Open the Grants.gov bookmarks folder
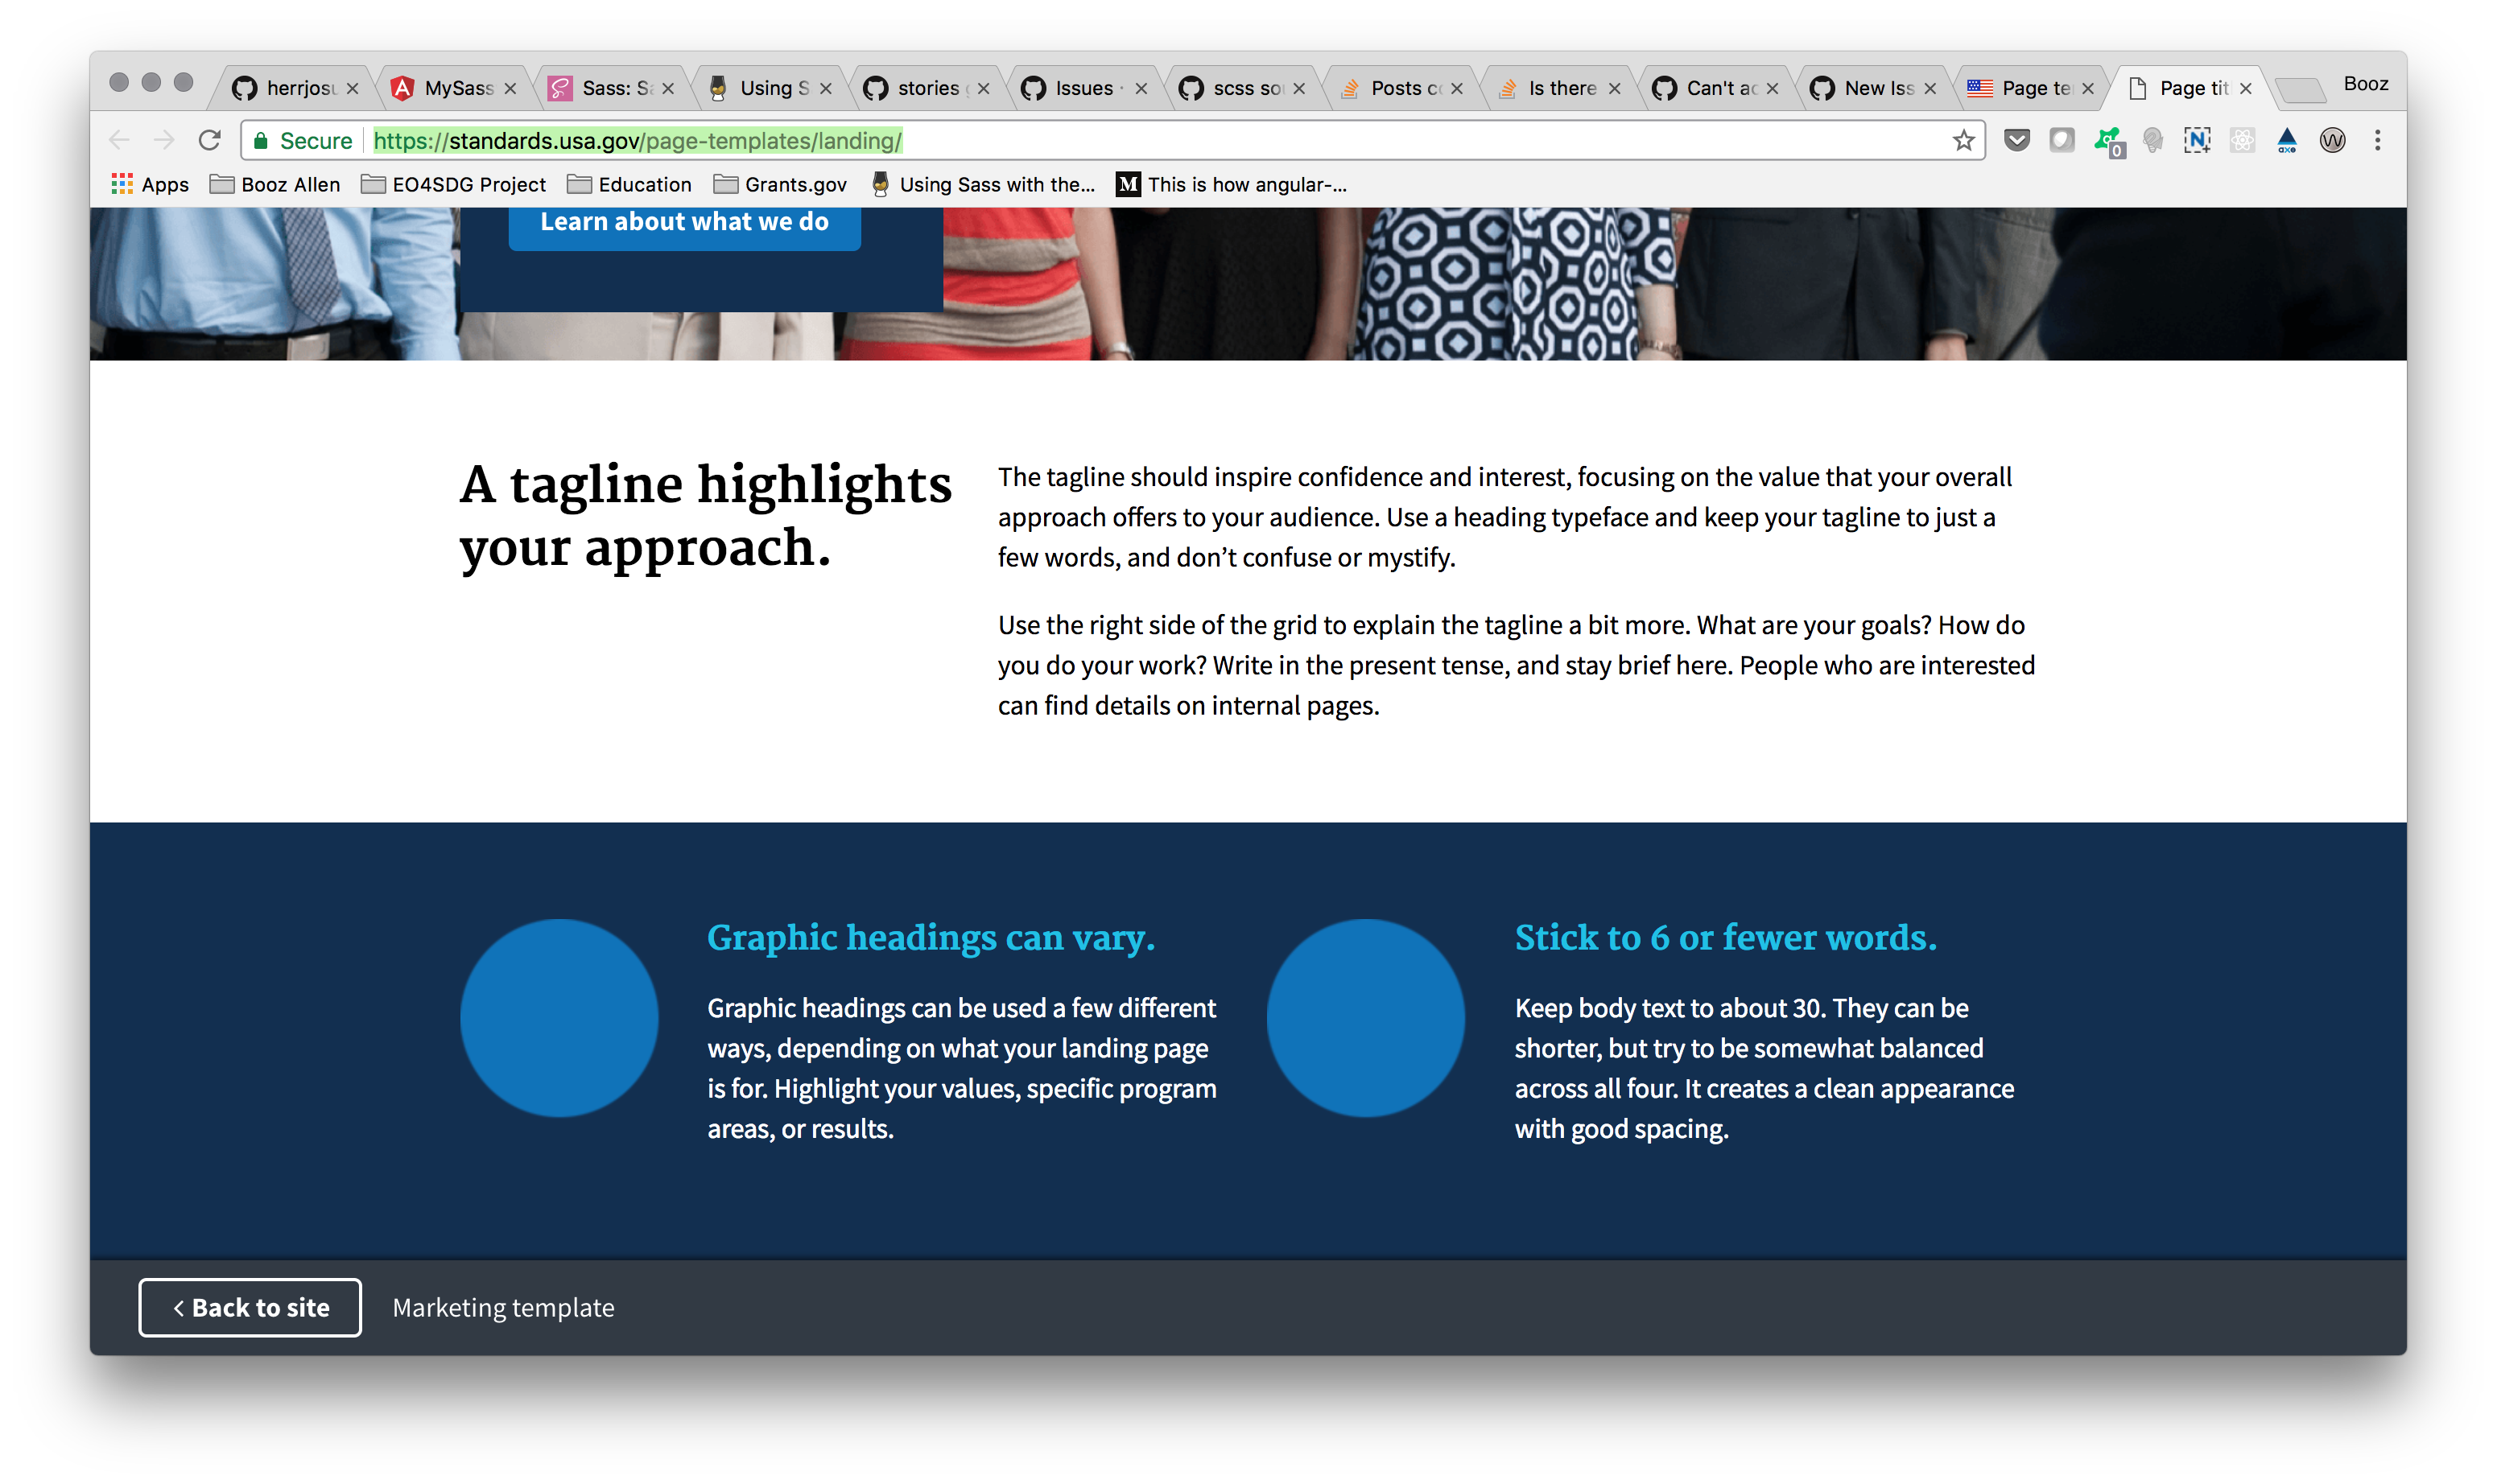This screenshot has width=2497, height=1484. click(x=780, y=184)
